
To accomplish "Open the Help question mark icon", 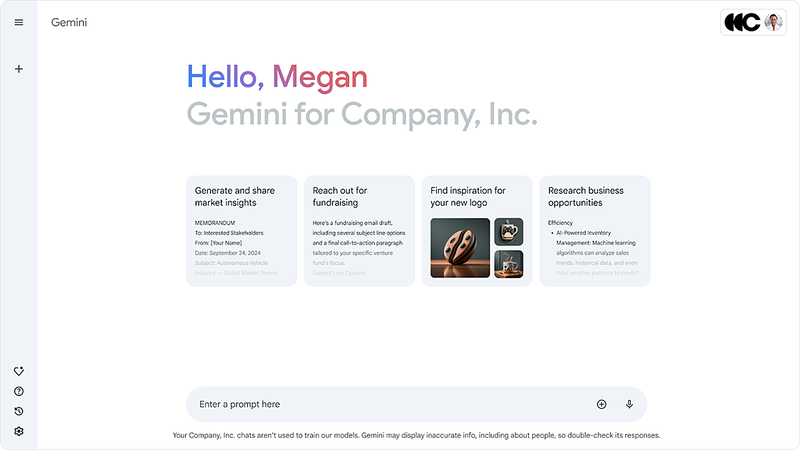I will click(19, 391).
